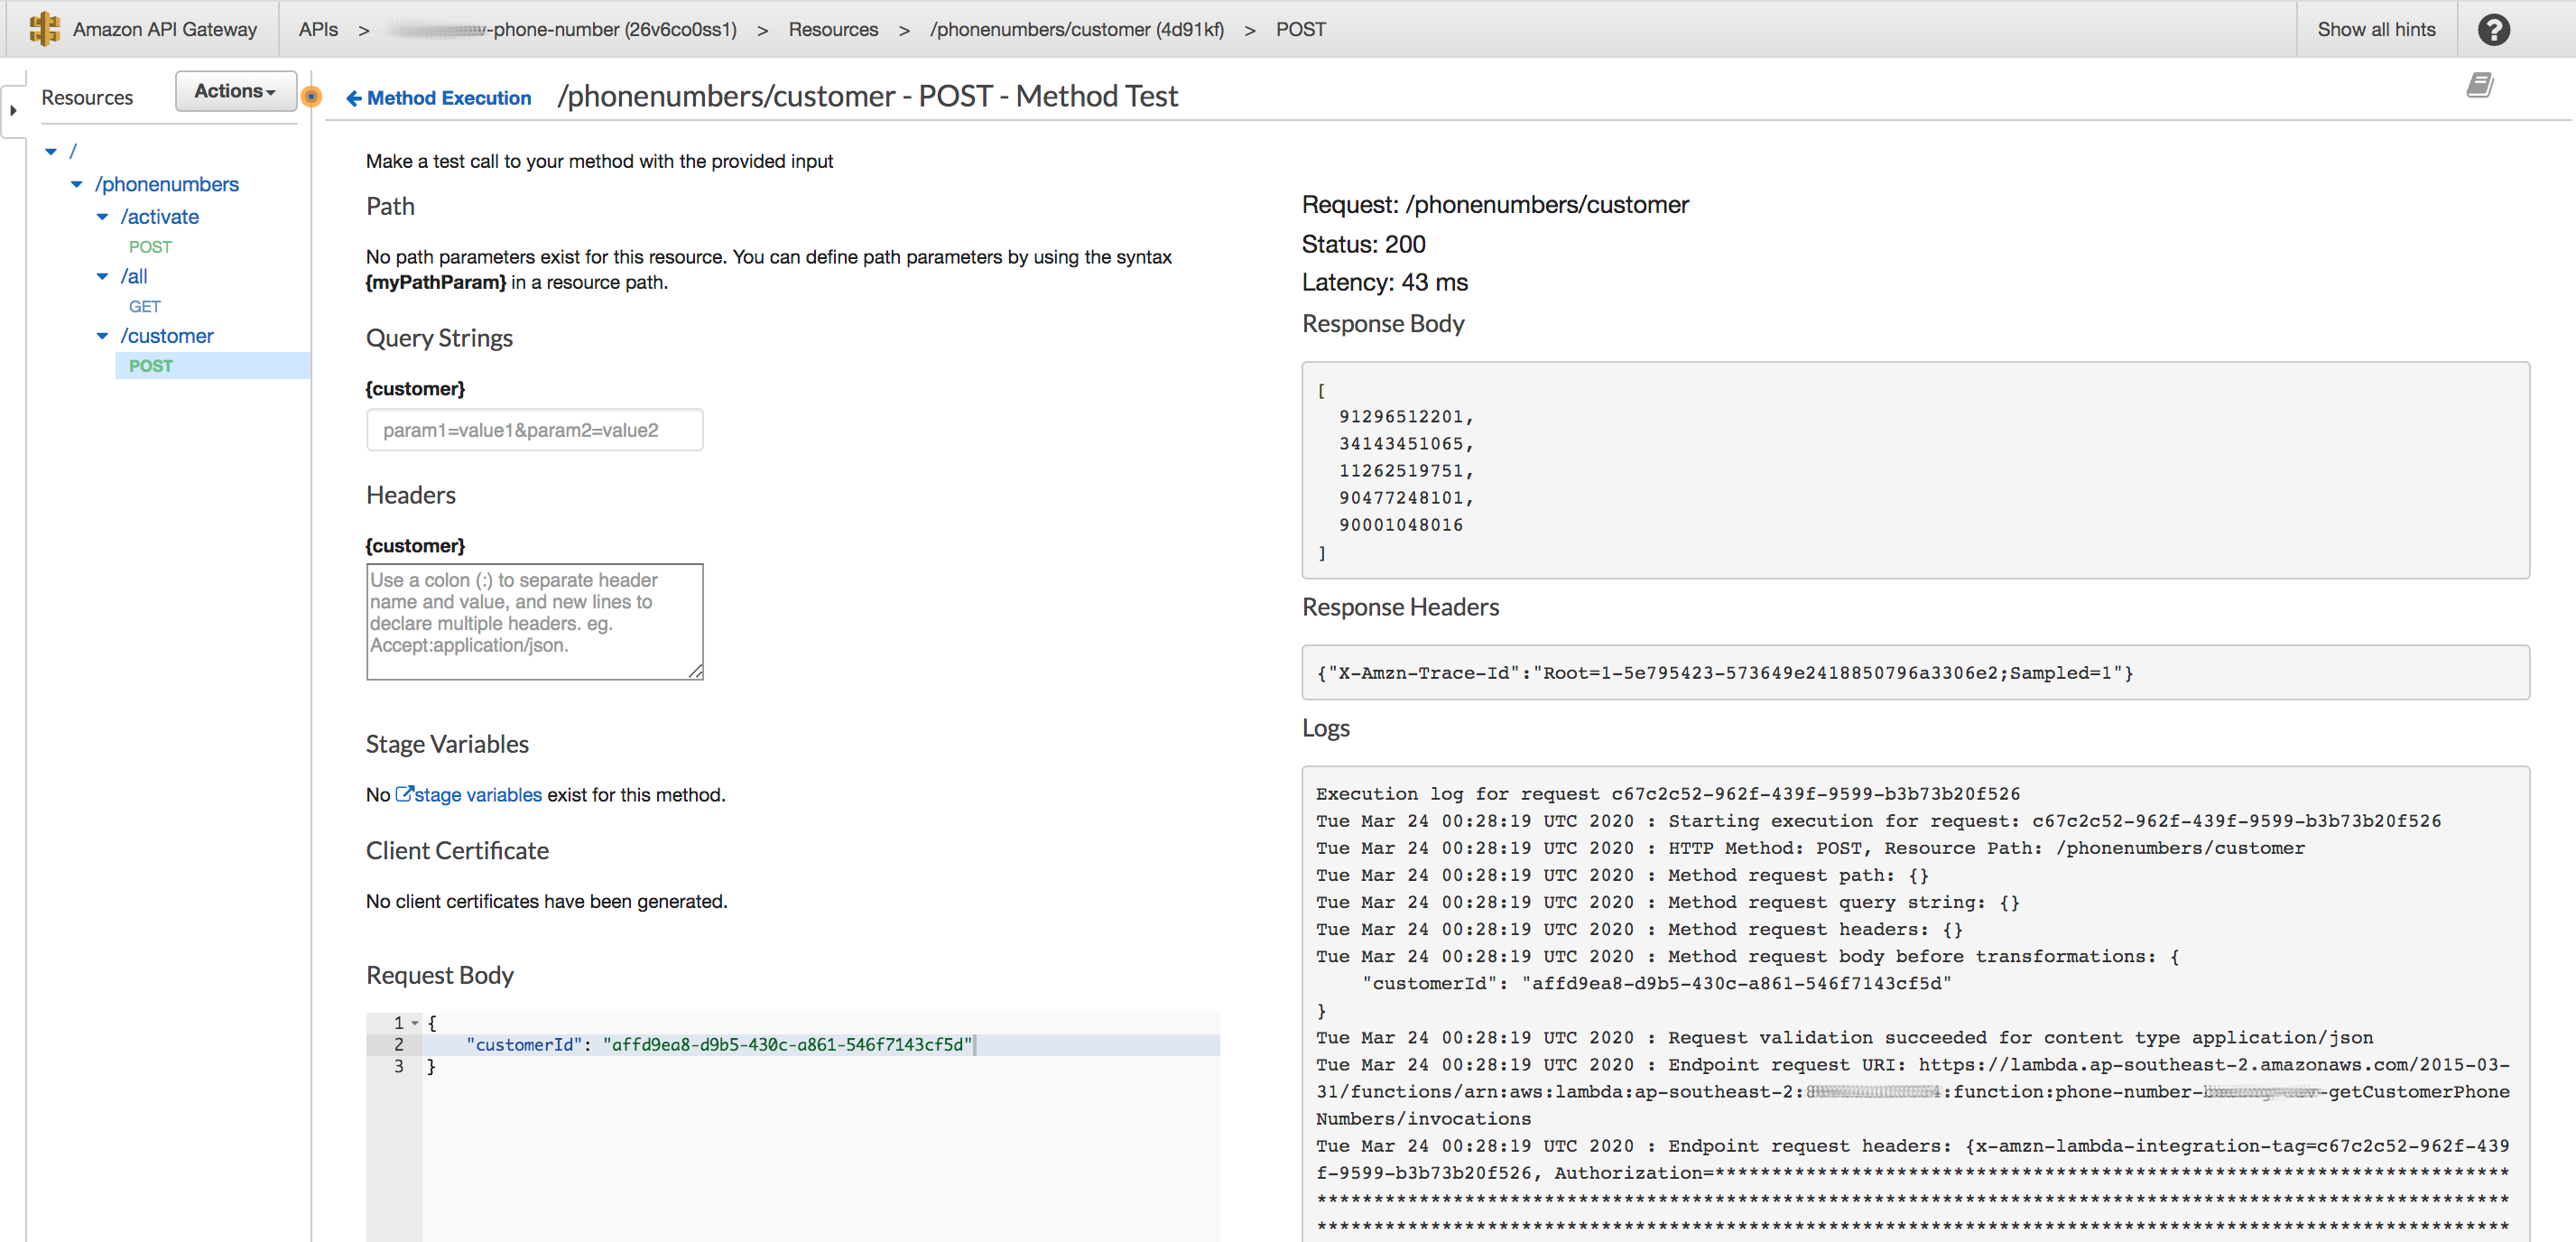
Task: Expand the left sidebar arrow toggle
Action: coord(13,110)
